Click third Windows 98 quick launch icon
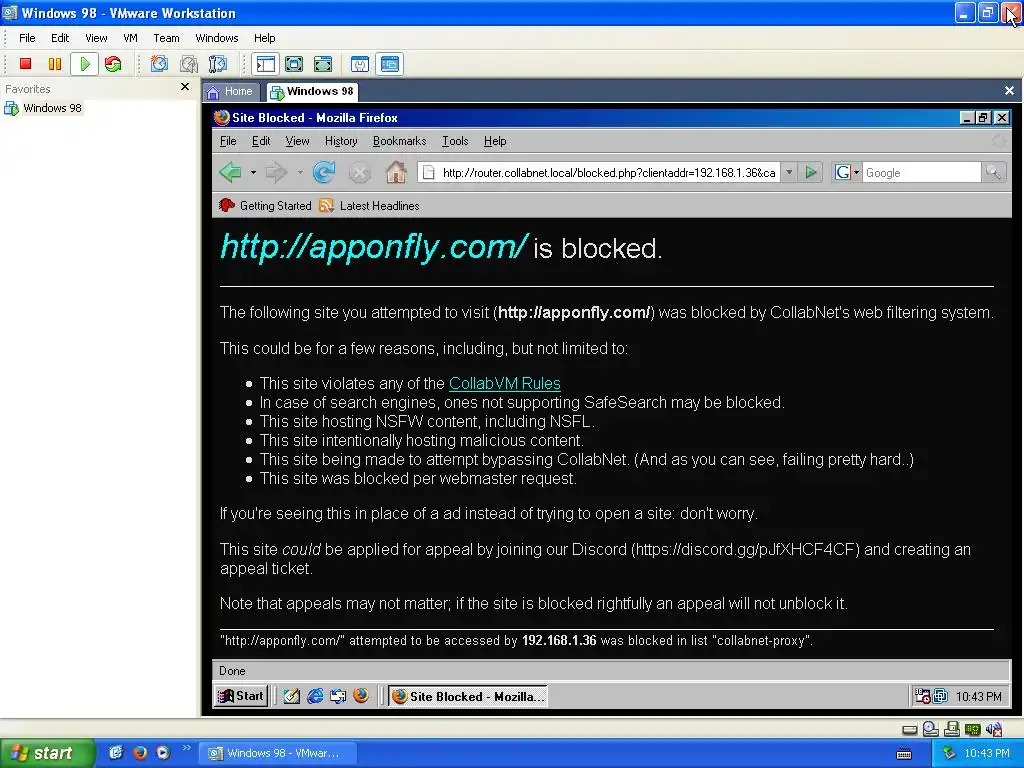Image resolution: width=1024 pixels, height=768 pixels. pos(338,696)
